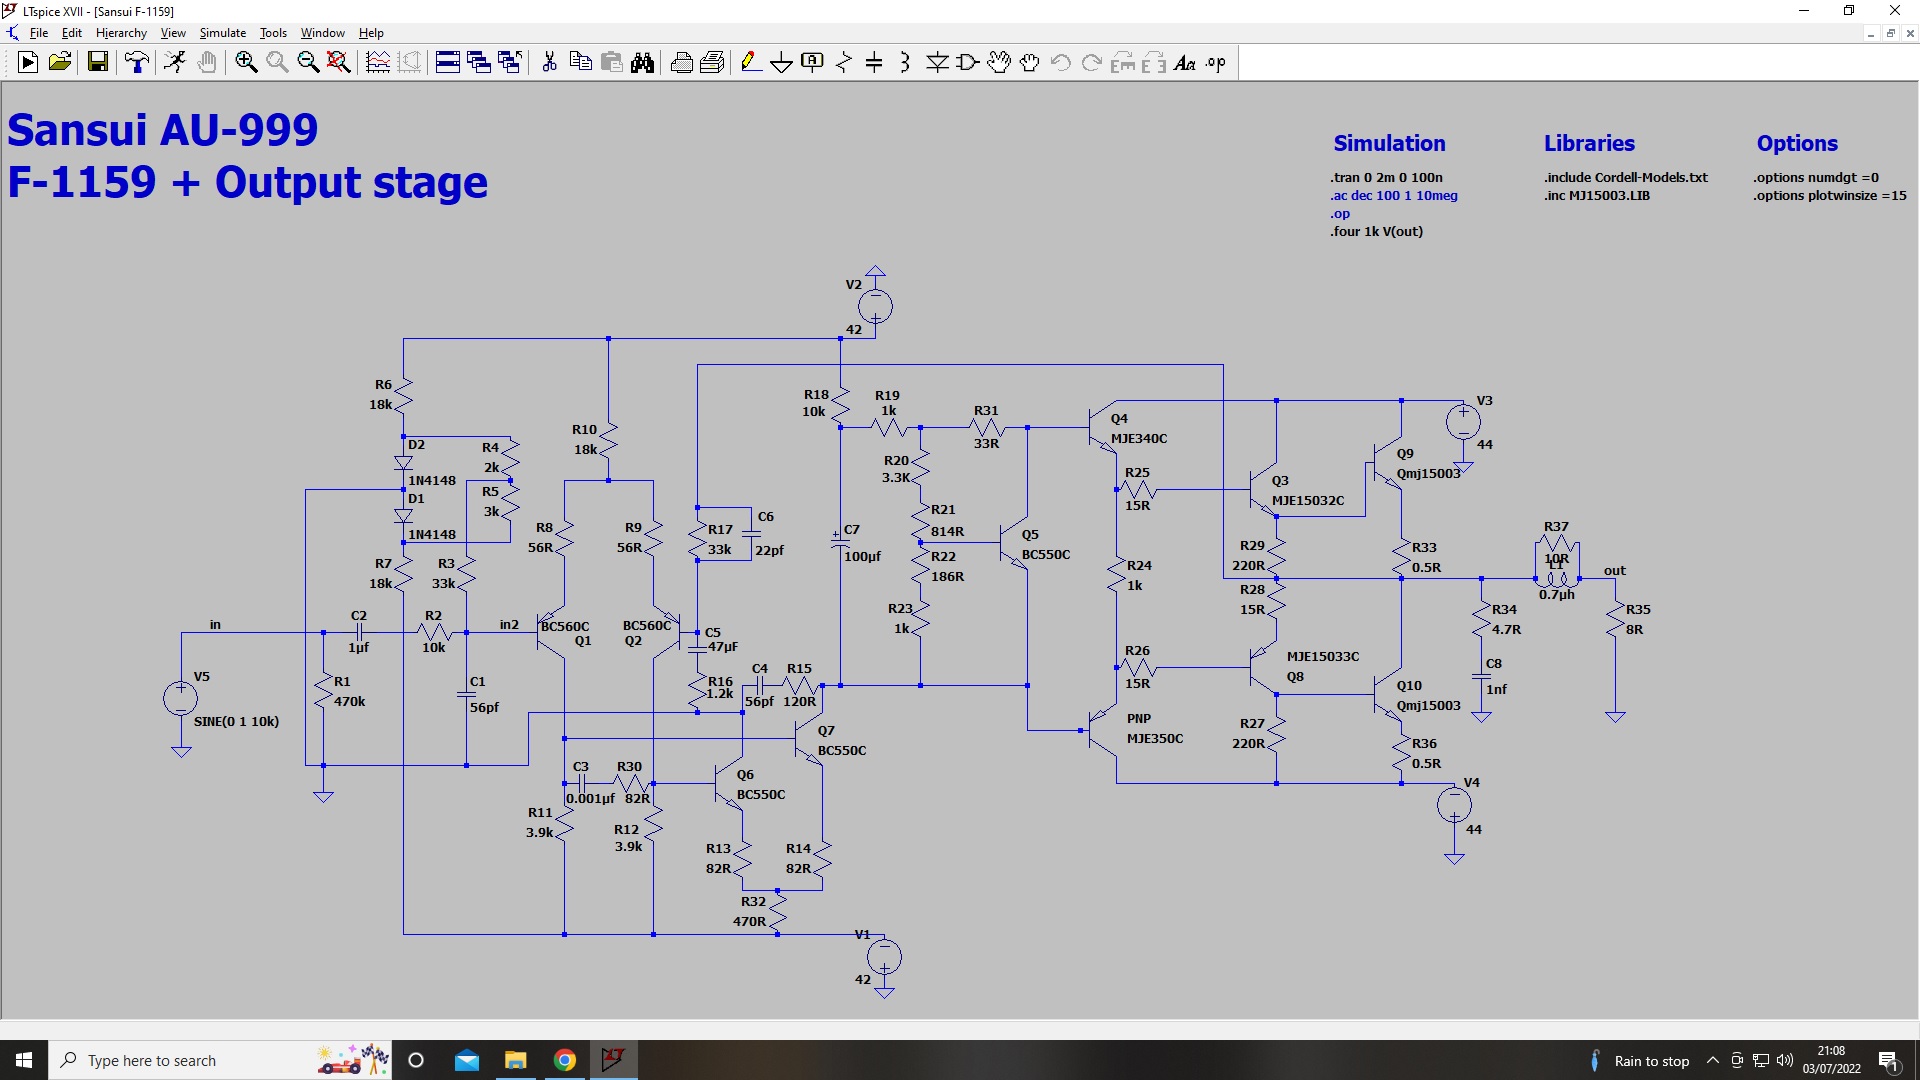Click the Rotate toolbar icon
Screen dimensions: 1920x1080
(1123, 63)
